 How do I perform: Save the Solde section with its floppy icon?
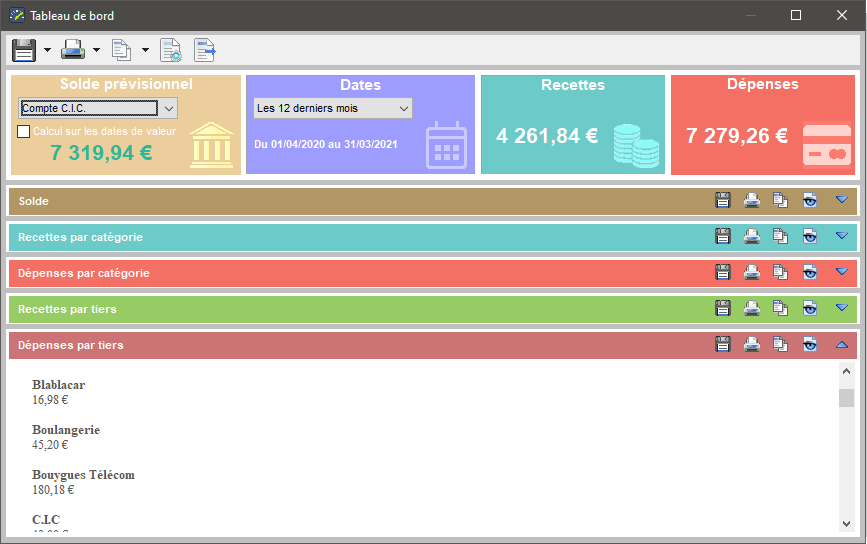point(724,201)
